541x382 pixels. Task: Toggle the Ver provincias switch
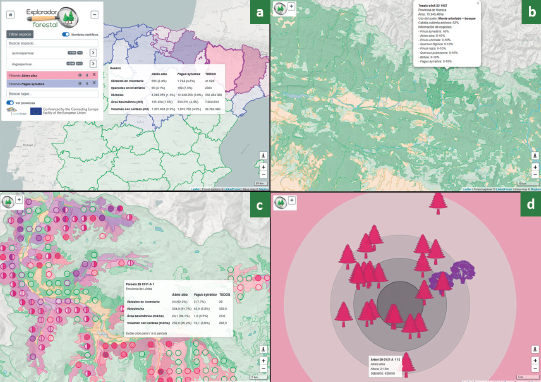tap(10, 103)
